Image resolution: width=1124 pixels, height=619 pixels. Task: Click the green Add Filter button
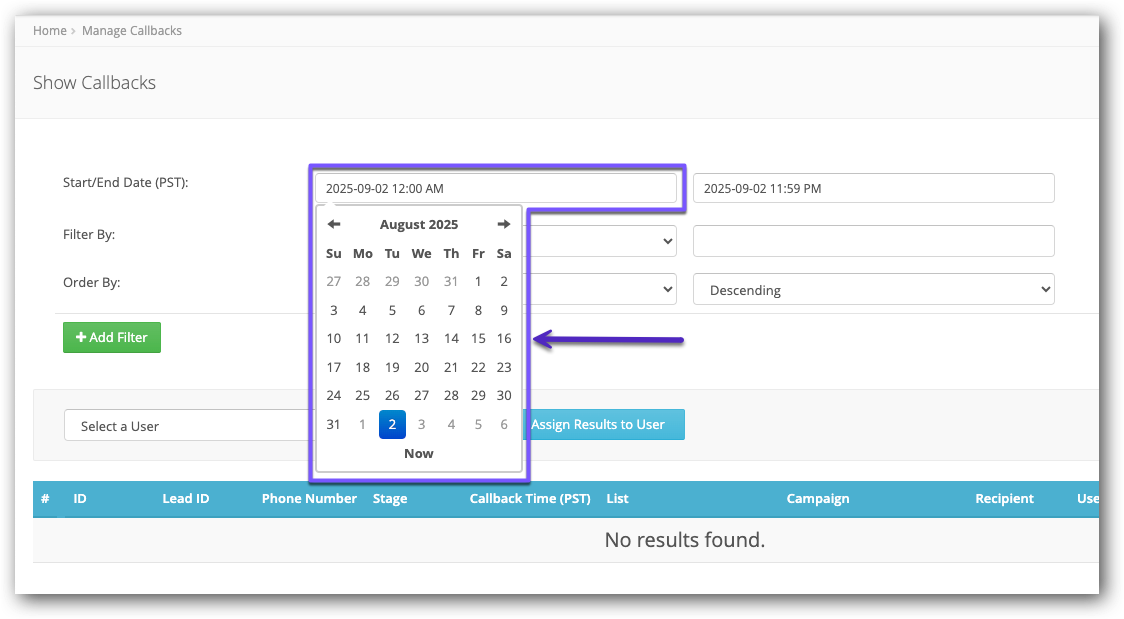[112, 337]
